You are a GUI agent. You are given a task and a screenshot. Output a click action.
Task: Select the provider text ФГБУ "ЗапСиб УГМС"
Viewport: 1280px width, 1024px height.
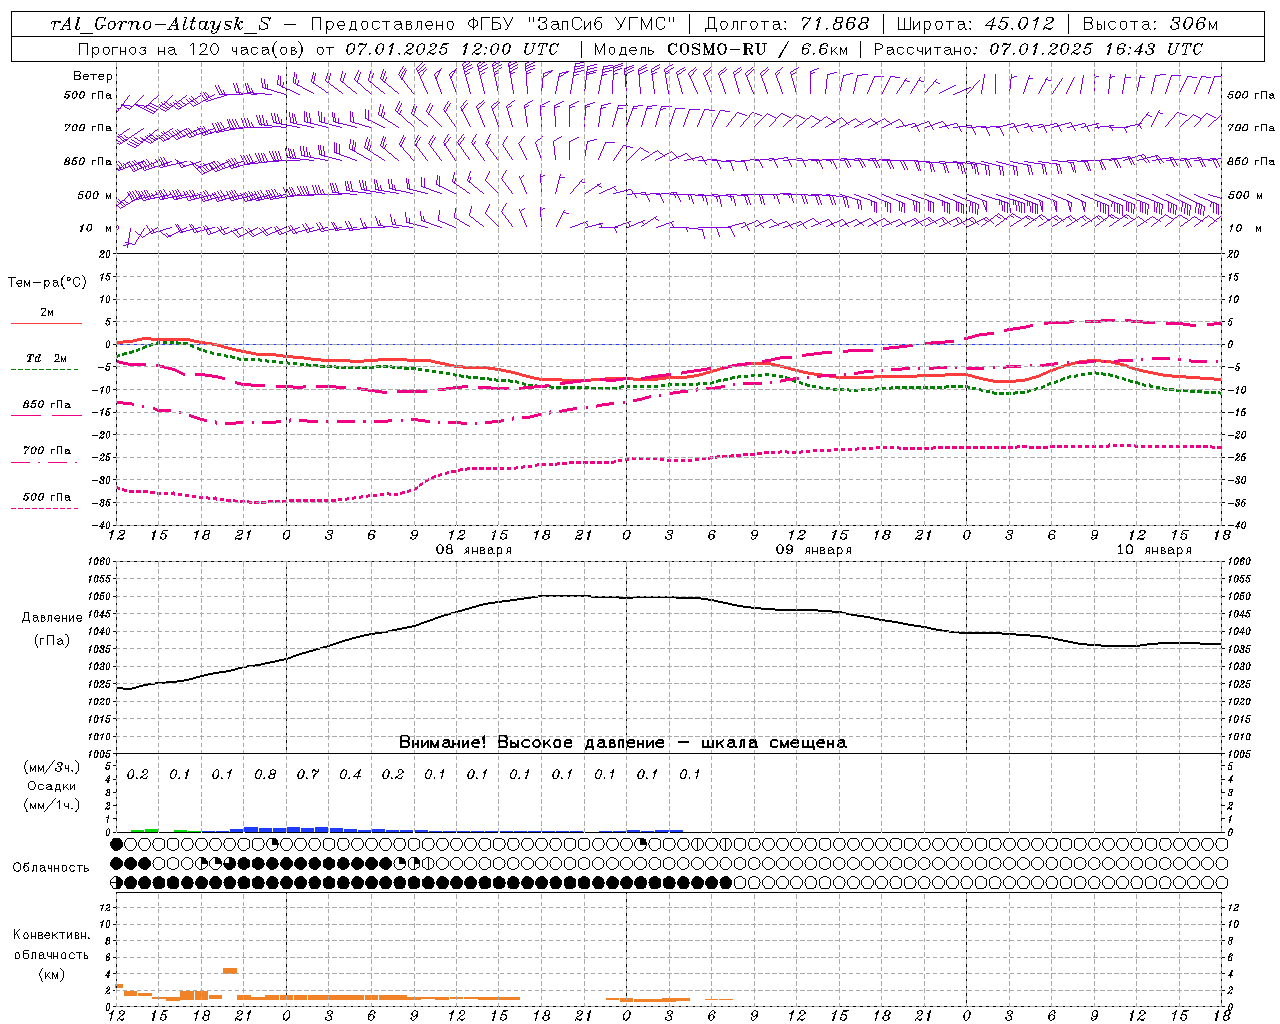tap(570, 24)
